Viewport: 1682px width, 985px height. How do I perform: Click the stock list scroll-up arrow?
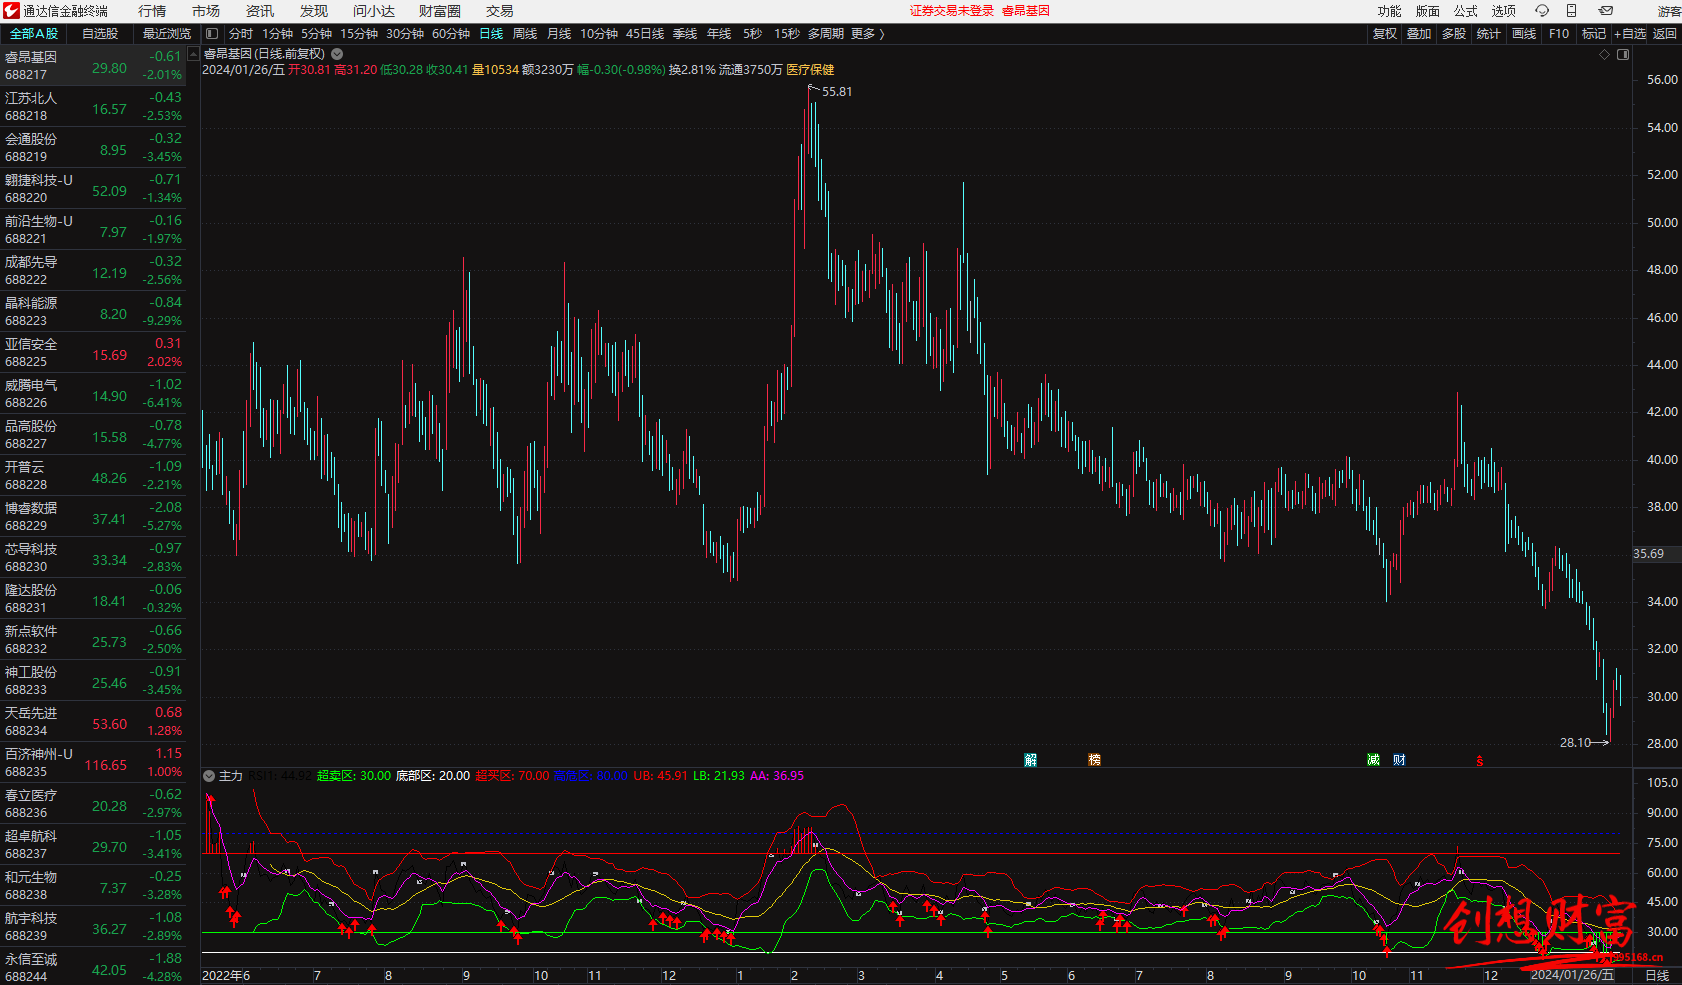(194, 55)
